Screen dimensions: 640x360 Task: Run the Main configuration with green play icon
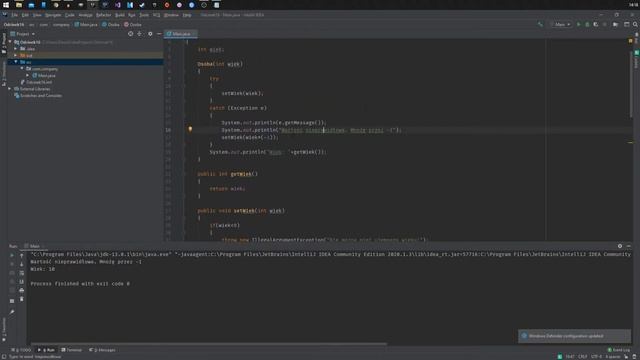[x=578, y=24]
